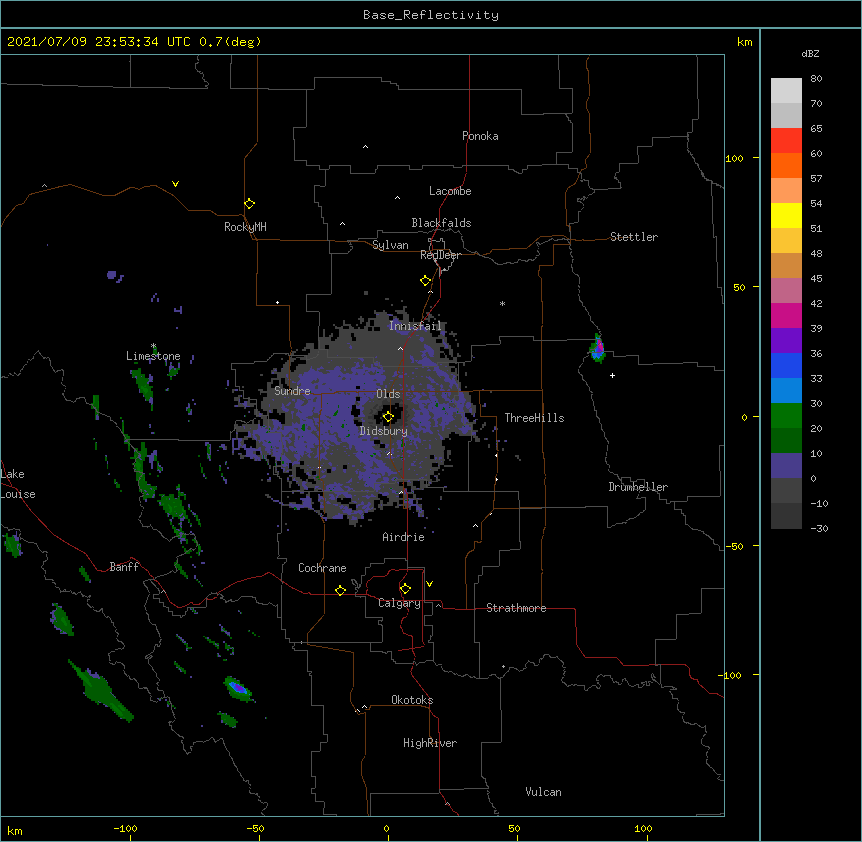862x842 pixels.
Task: Click the yellow V marker northwest of RockyMH
Action: [x=175, y=184]
